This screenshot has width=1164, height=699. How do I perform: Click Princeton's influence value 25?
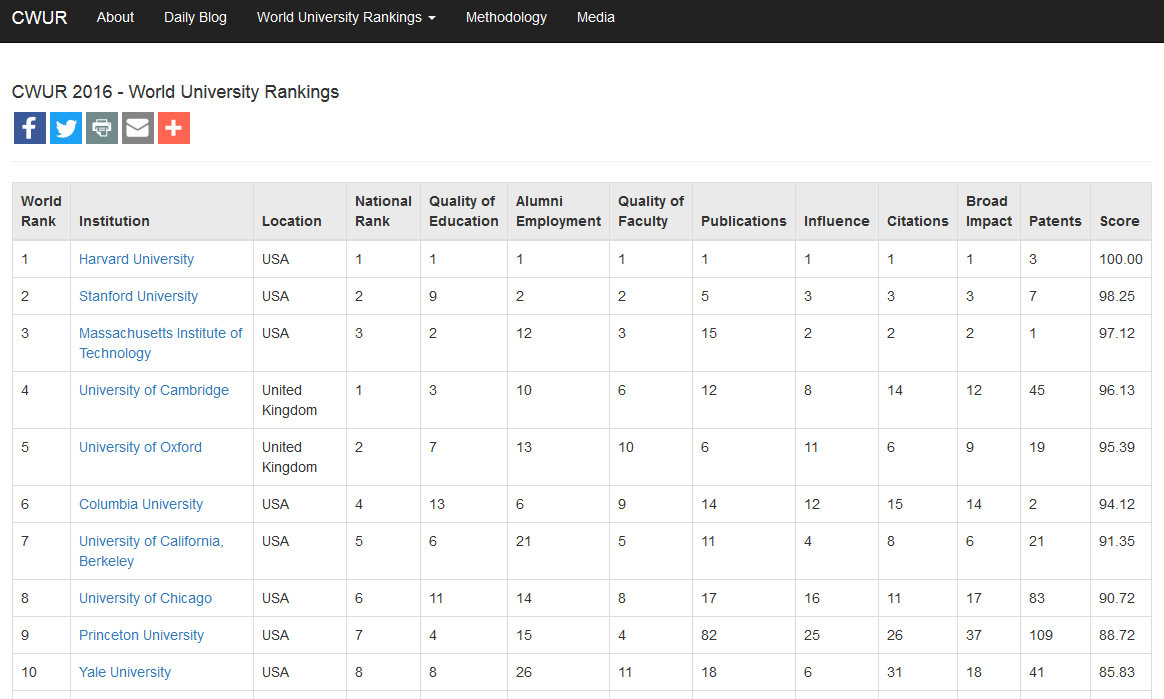coord(812,635)
